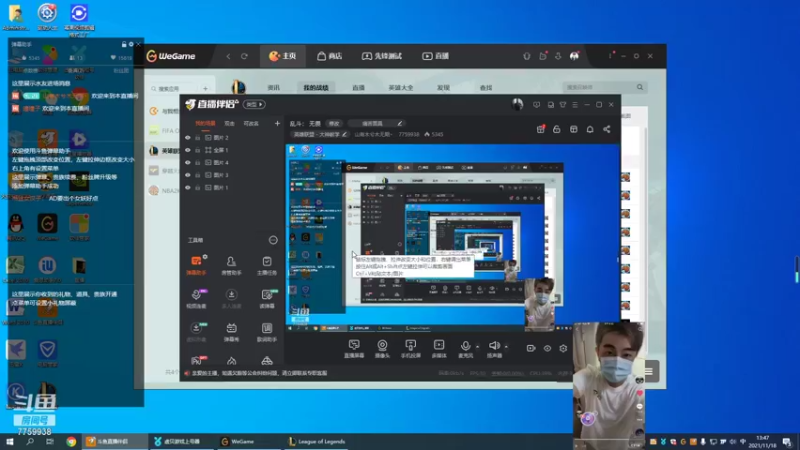This screenshot has height=450, width=800.
Task: Click the record camera icon in bottom control bar
Action: [x=531, y=348]
